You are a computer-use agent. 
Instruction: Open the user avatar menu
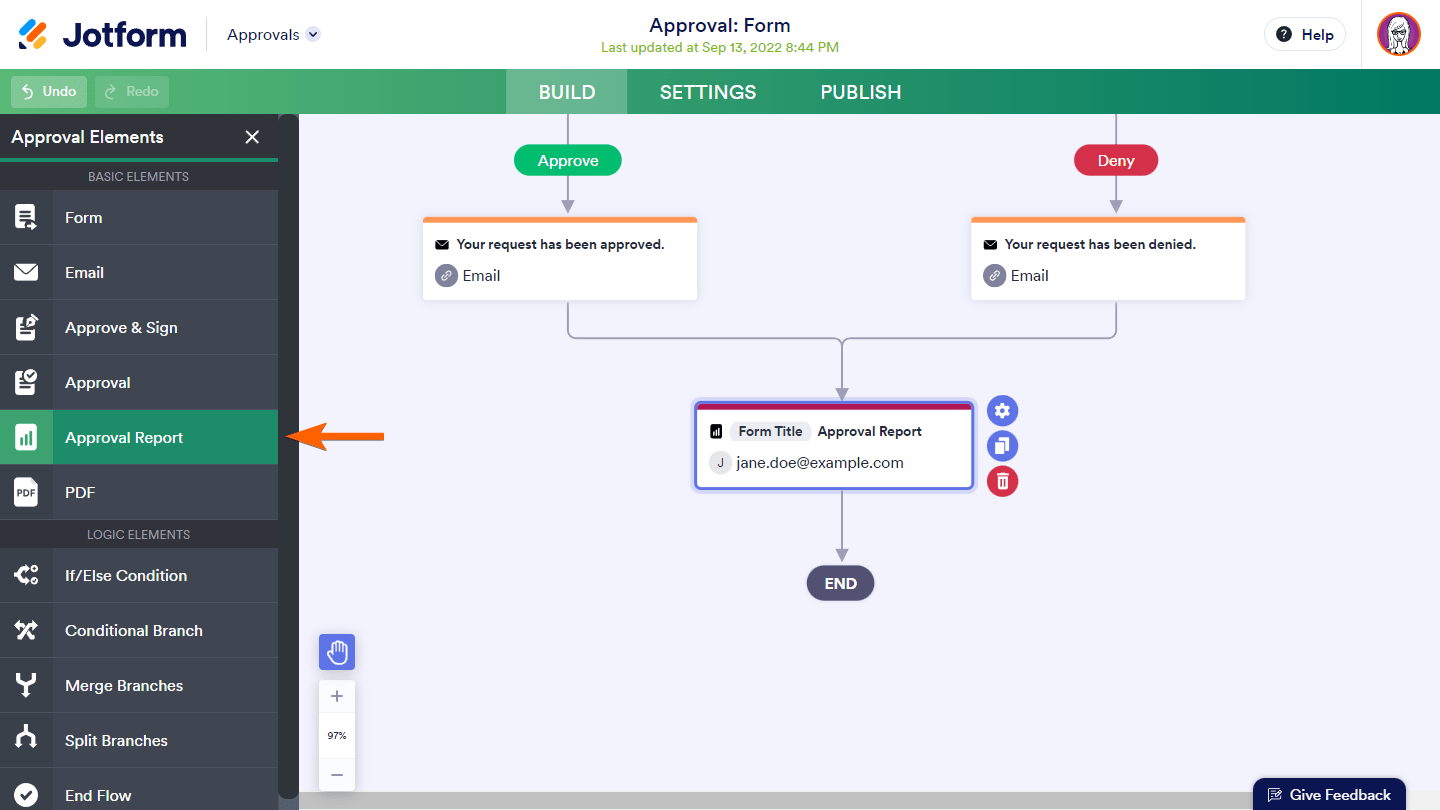tap(1398, 34)
